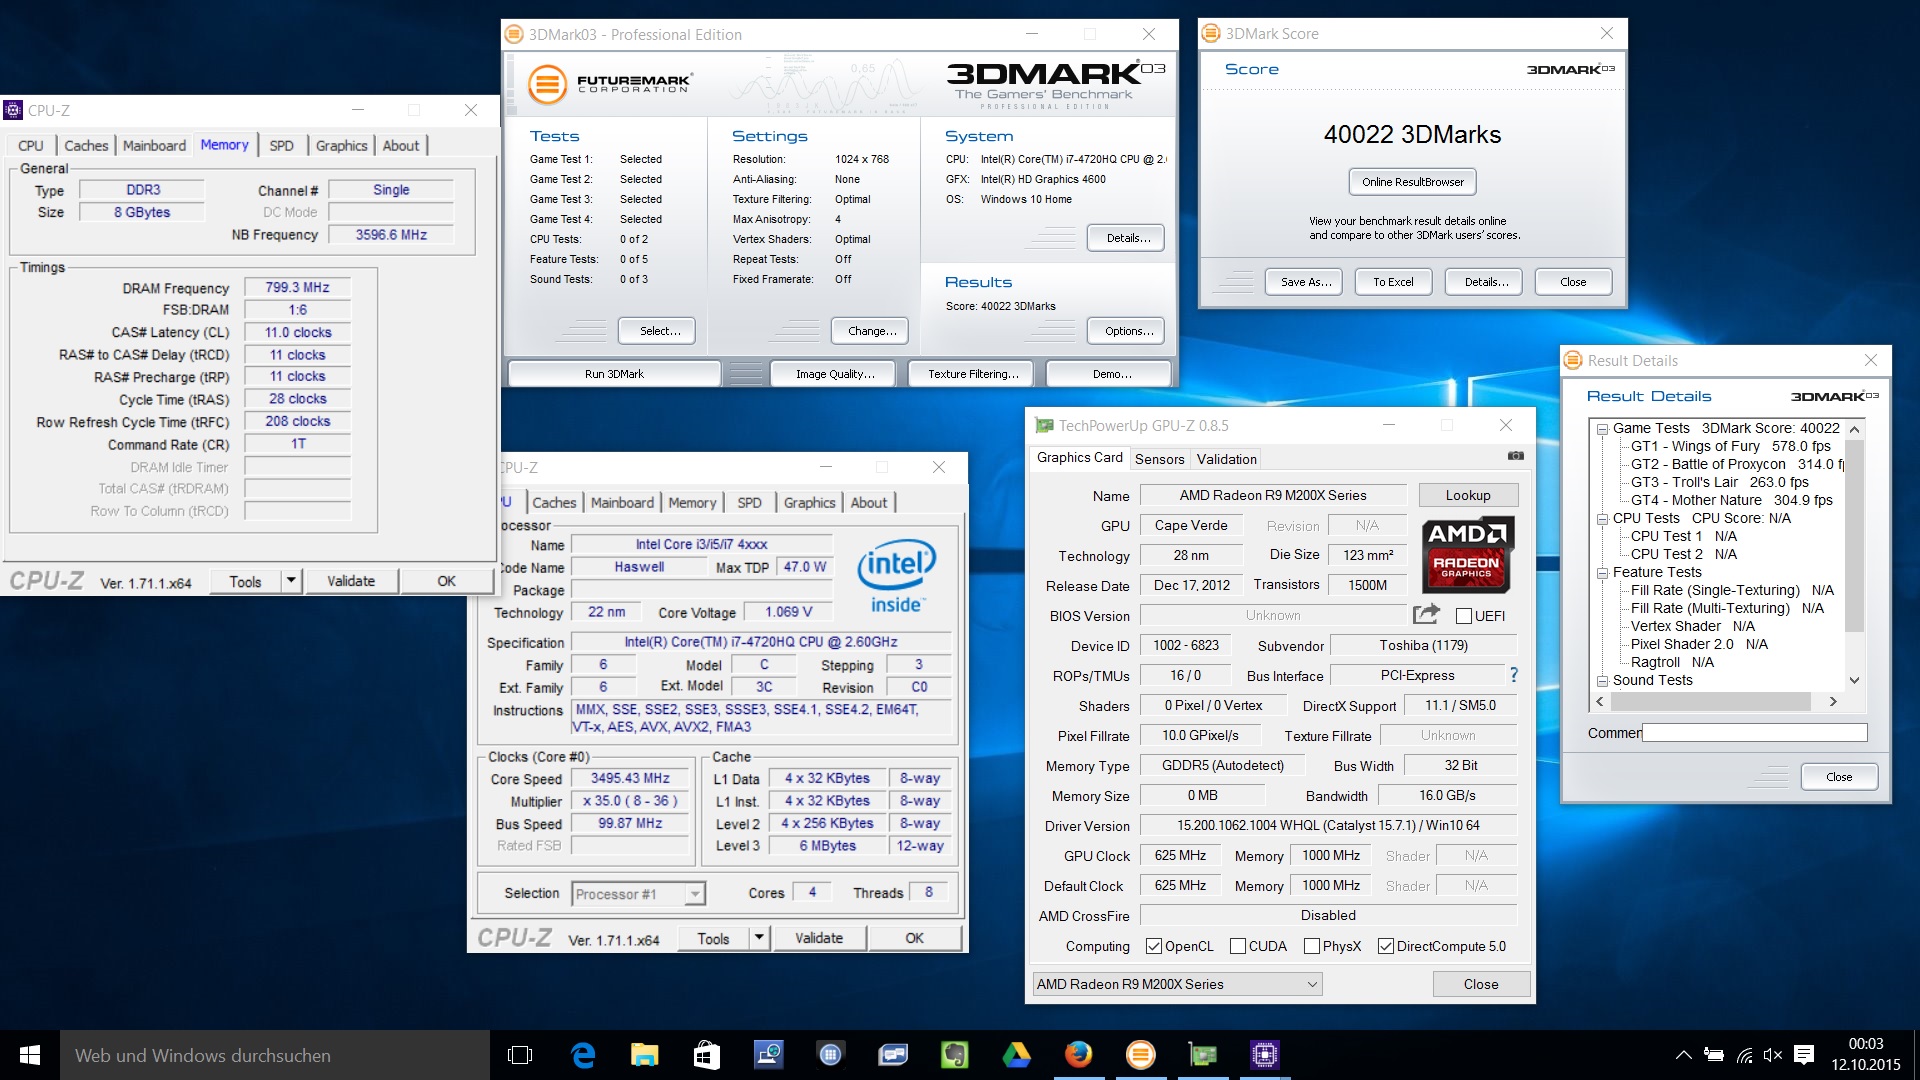
Task: Click Validate in the CPU-Z Memory window
Action: (351, 581)
